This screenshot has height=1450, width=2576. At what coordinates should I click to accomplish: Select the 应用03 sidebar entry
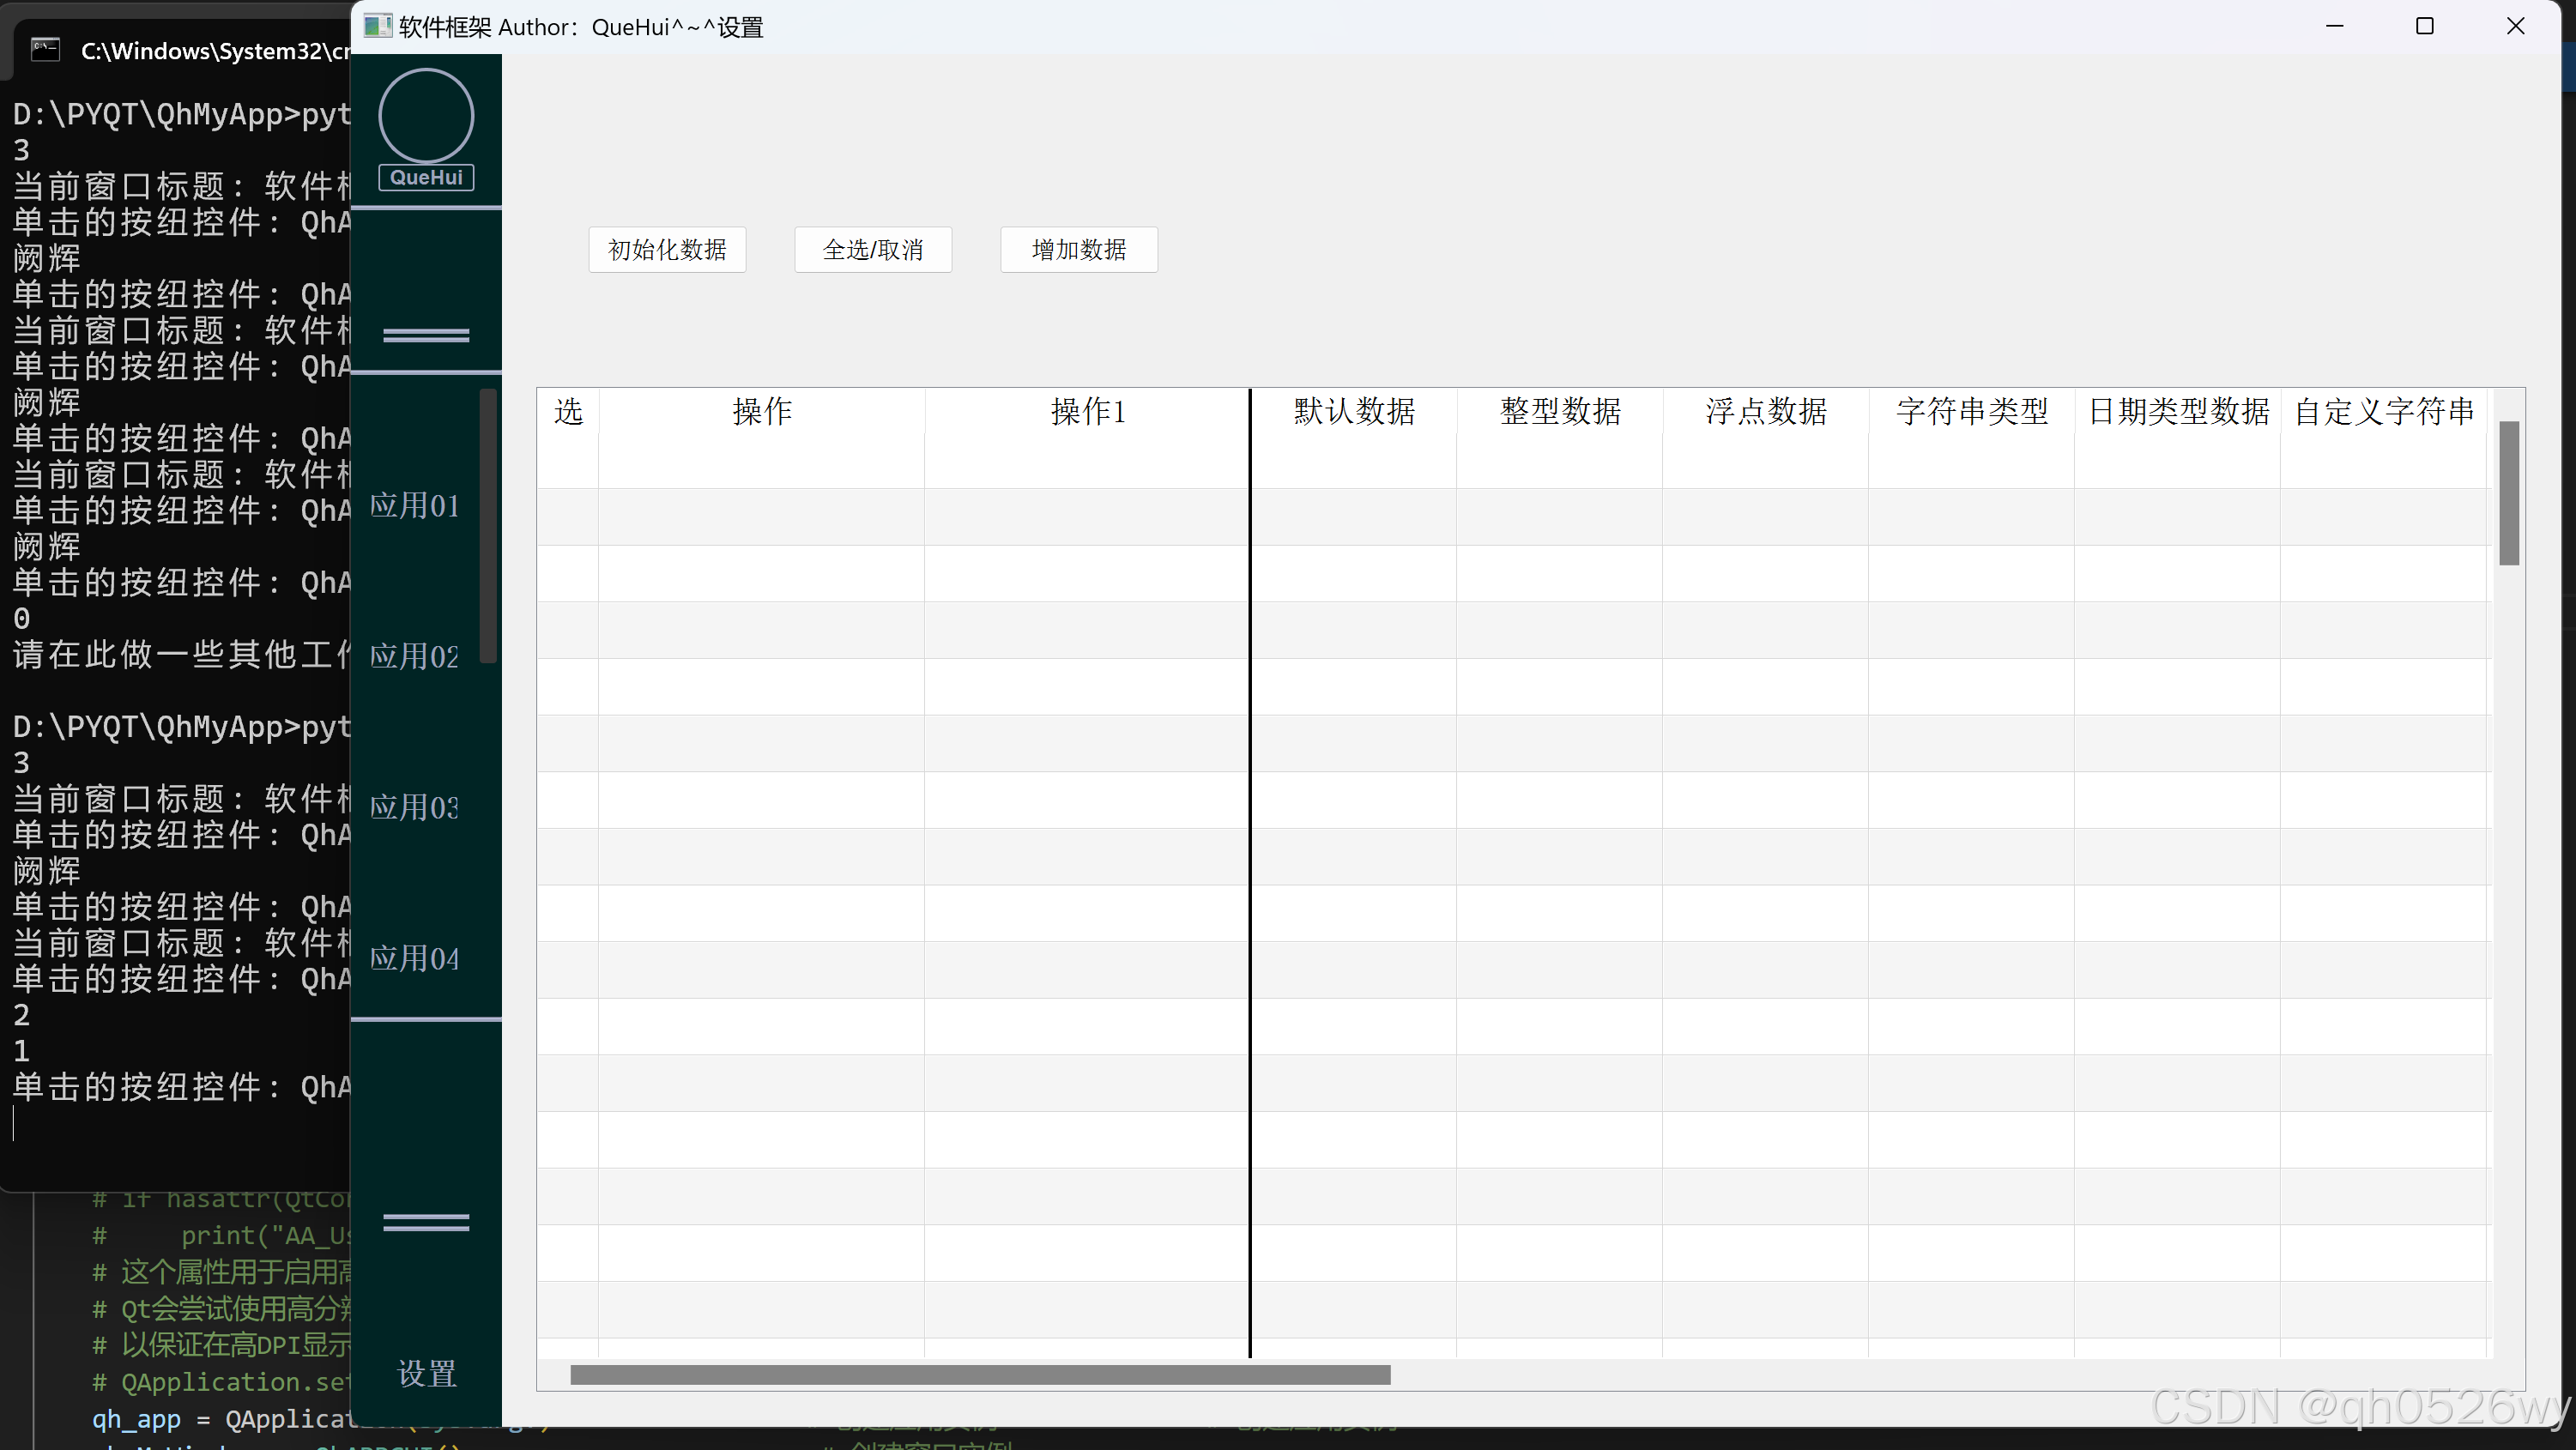pos(415,807)
